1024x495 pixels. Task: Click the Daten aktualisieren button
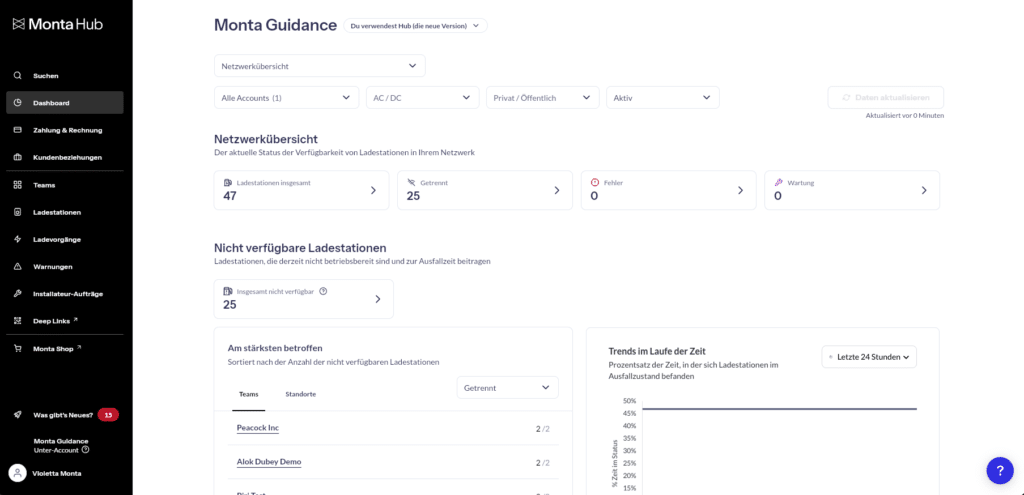coord(885,97)
